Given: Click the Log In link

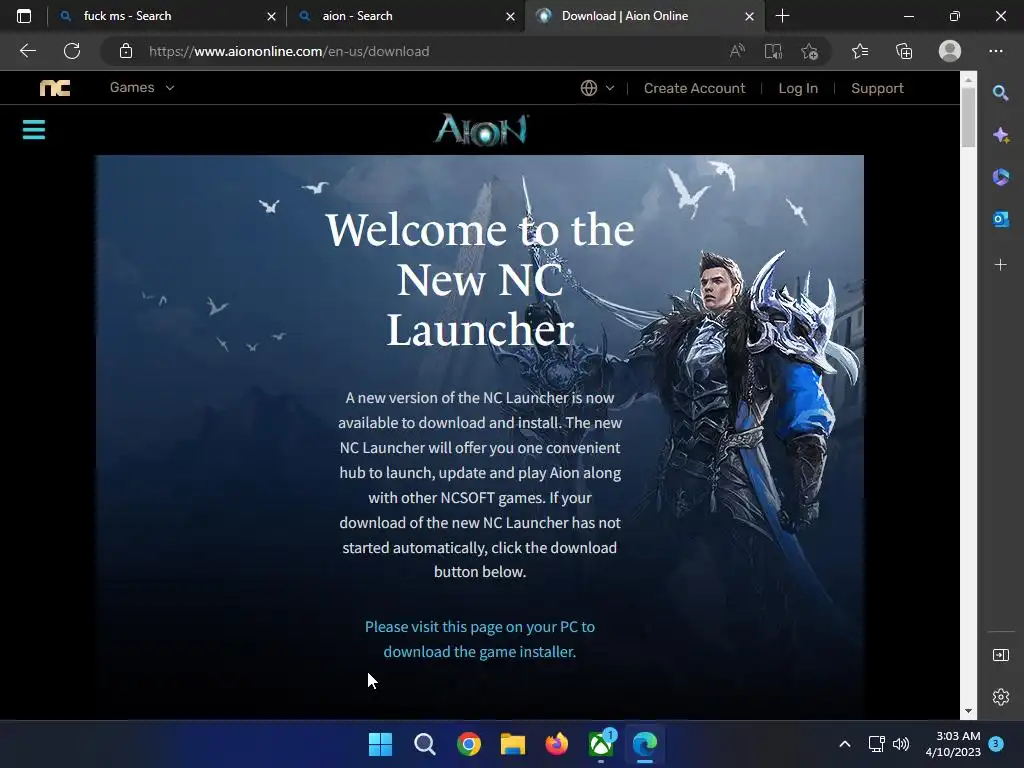Looking at the screenshot, I should click(798, 88).
